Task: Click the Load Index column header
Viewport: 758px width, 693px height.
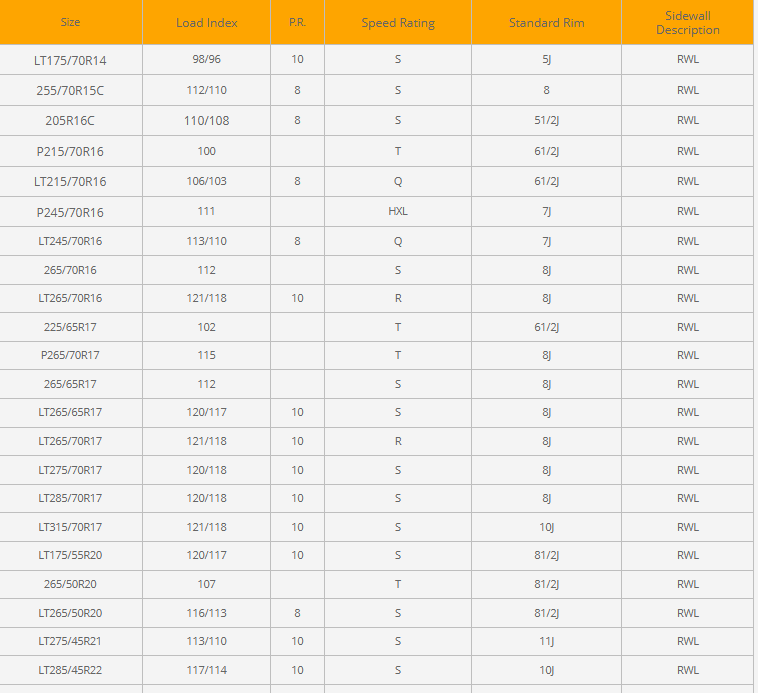Action: pyautogui.click(x=206, y=23)
